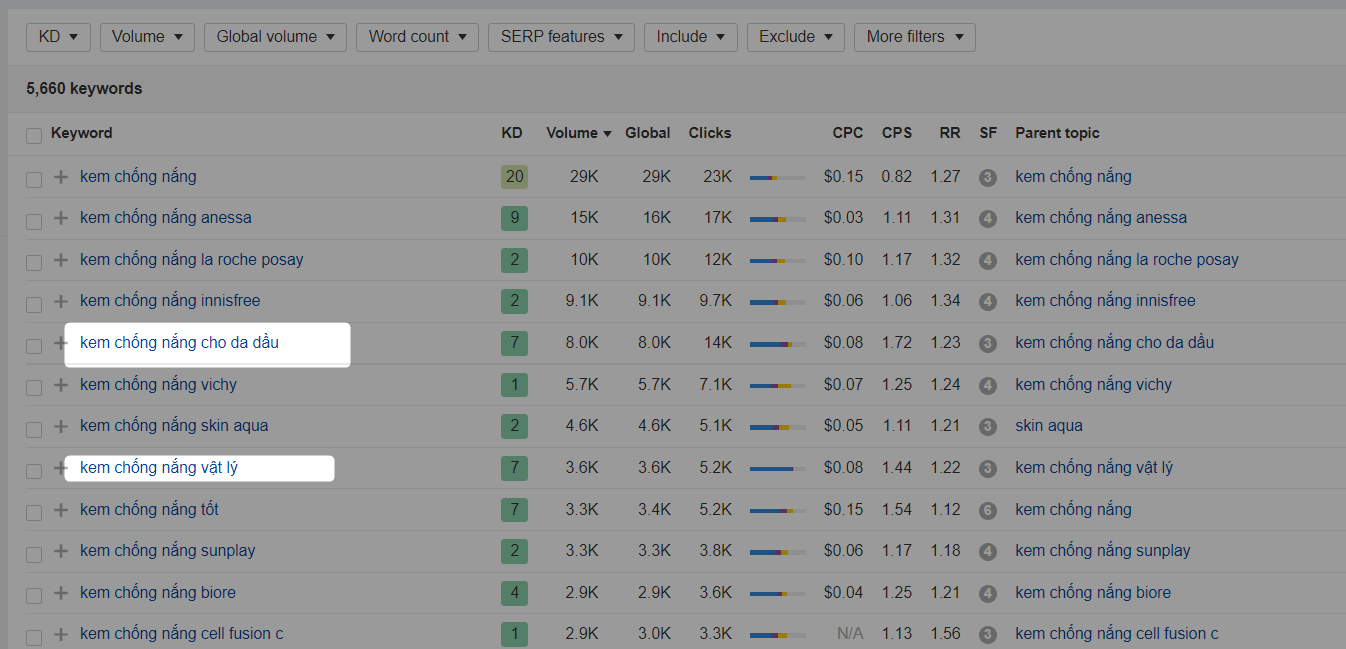1346x649 pixels.
Task: Expand the More filters menu
Action: point(915,37)
